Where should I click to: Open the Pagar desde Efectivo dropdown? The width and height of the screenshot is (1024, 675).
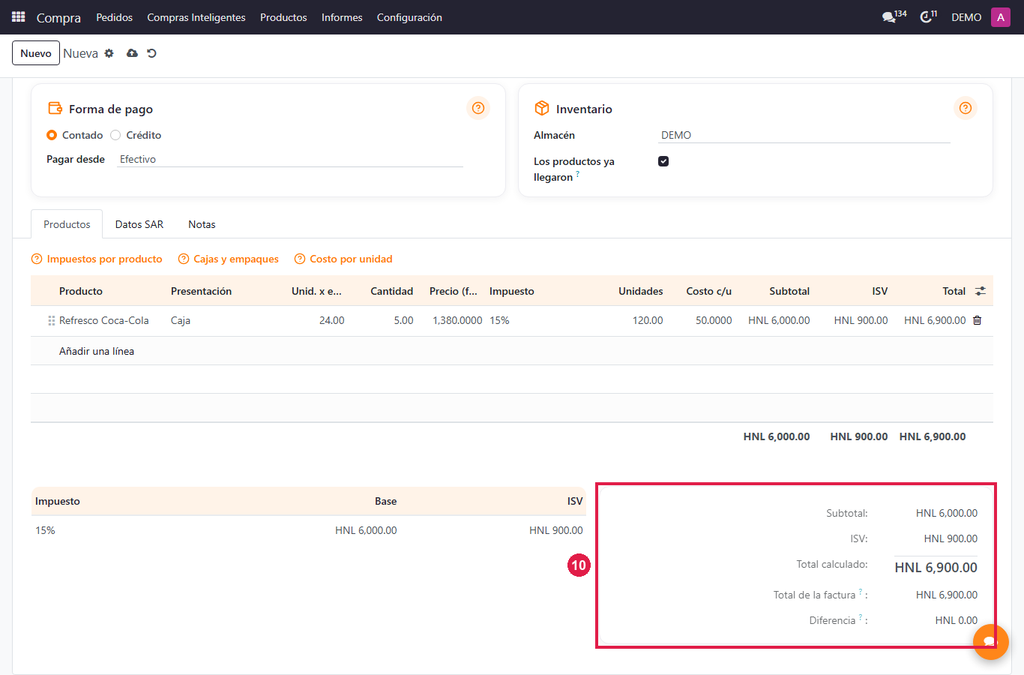(290, 159)
